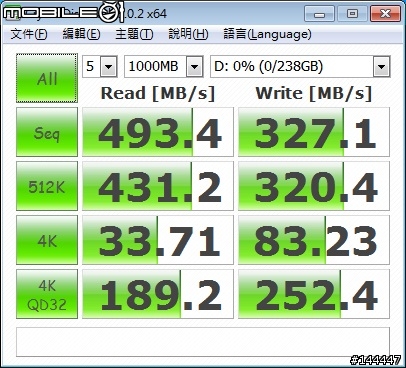Viewport: 406px width, 368px height.
Task: Open the 說明(H) menu
Action: 188,34
